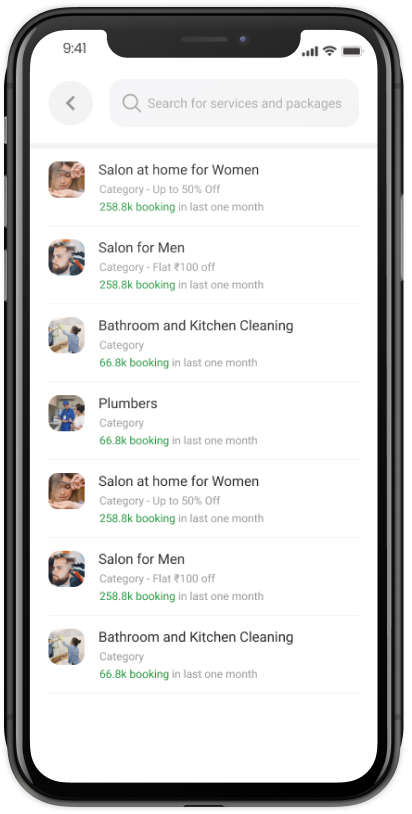412x814 pixels.
Task: Tap the Plumbers category image
Action: tap(66, 413)
